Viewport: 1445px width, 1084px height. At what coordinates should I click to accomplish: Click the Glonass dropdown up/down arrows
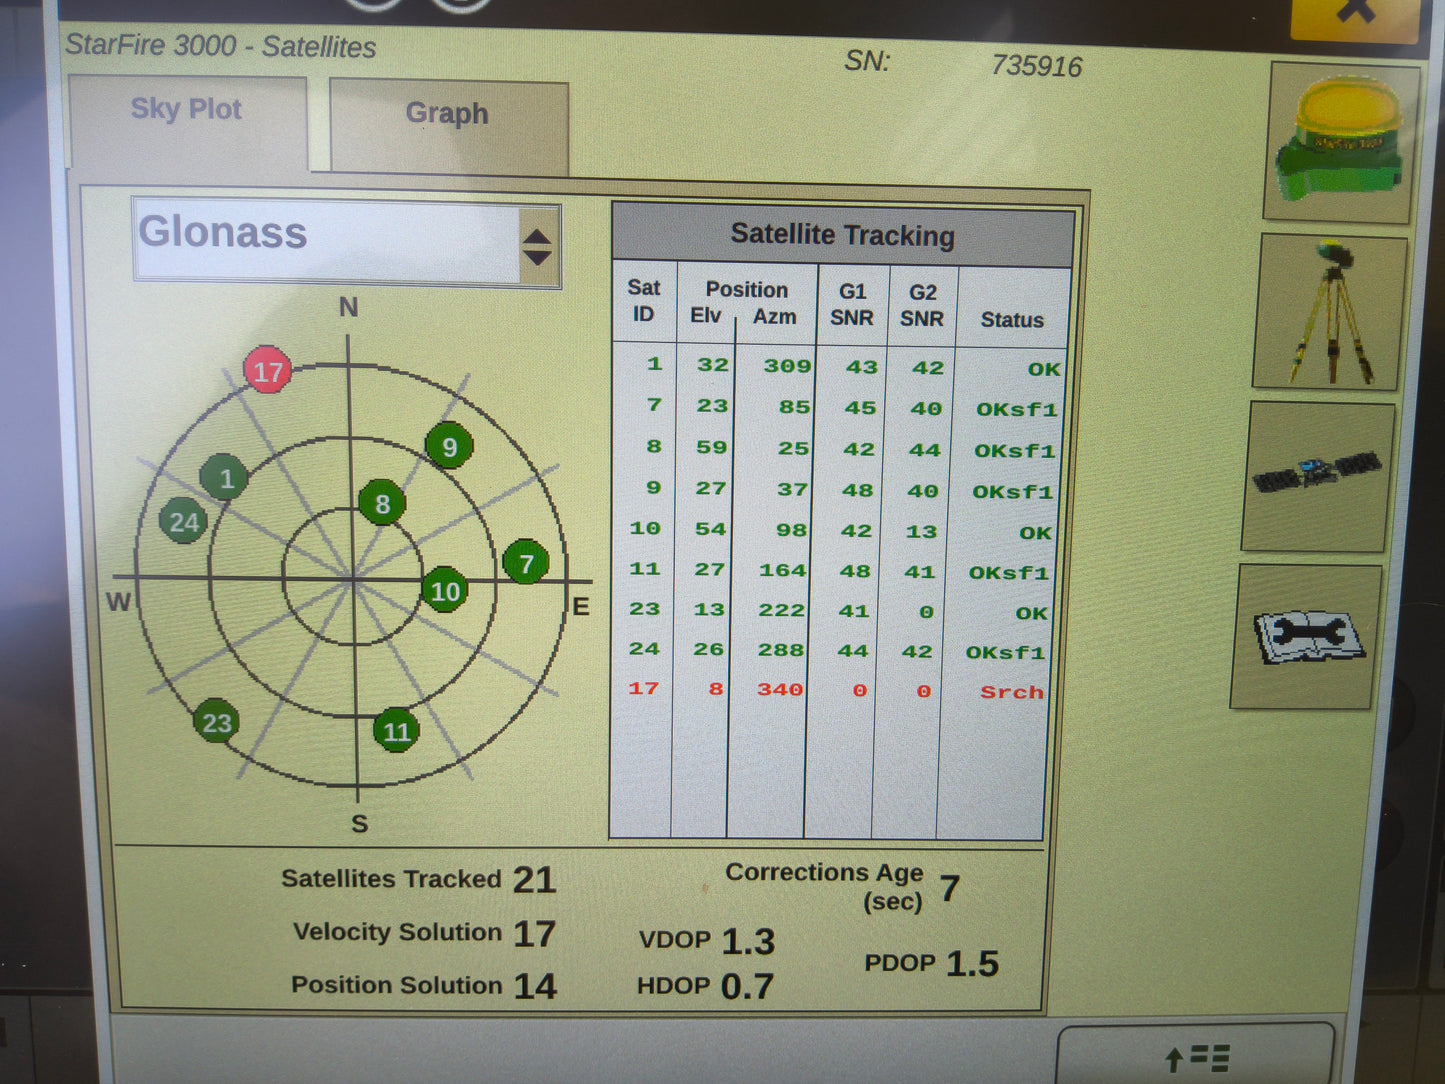click(537, 247)
